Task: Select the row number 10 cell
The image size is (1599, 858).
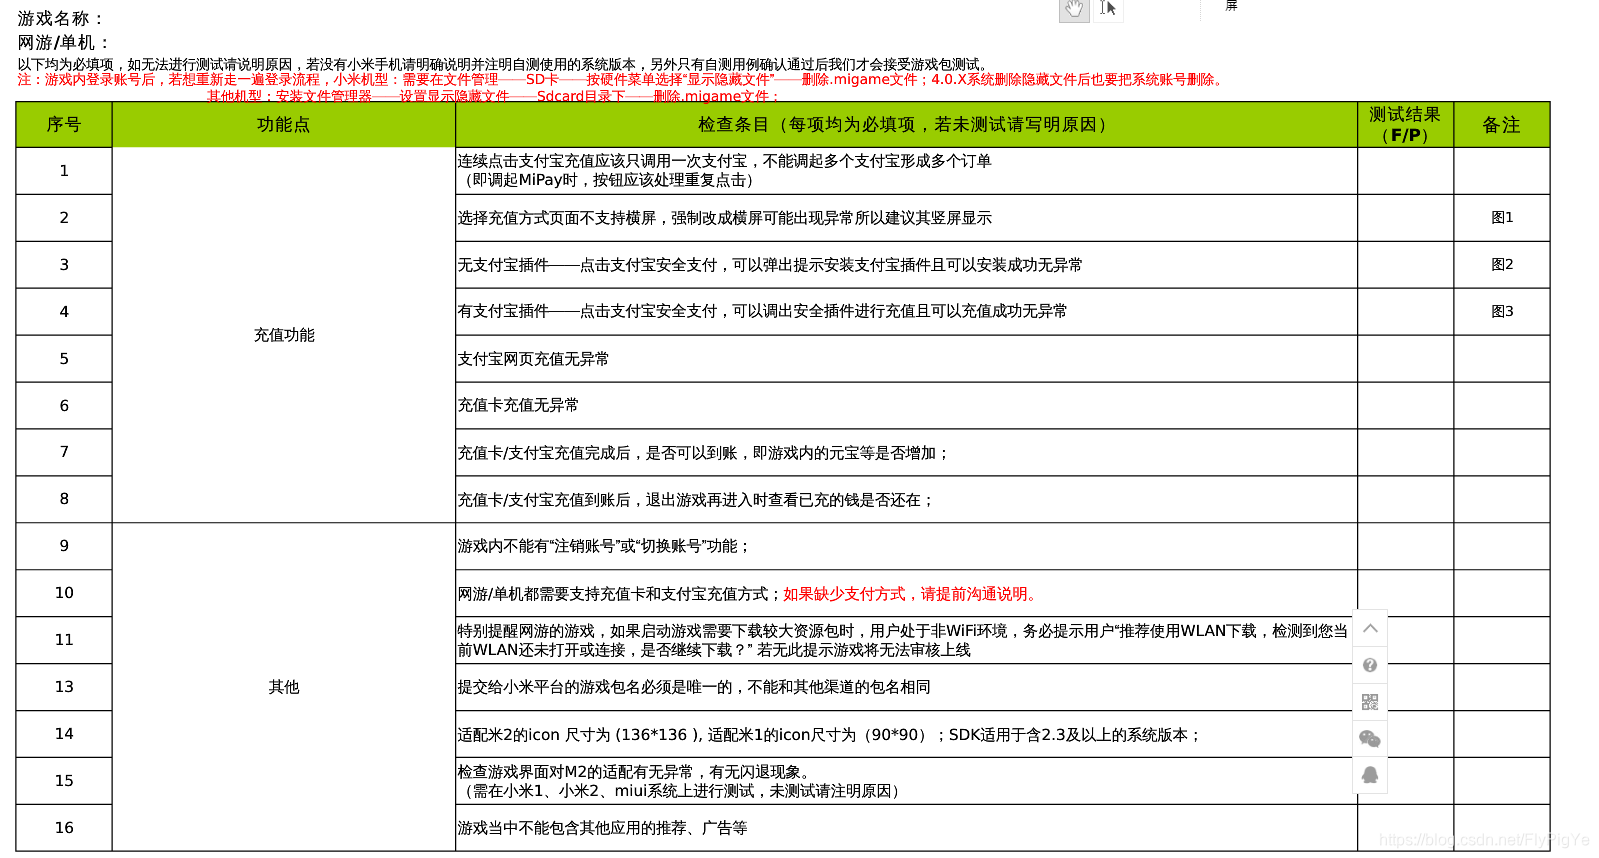Action: (64, 593)
